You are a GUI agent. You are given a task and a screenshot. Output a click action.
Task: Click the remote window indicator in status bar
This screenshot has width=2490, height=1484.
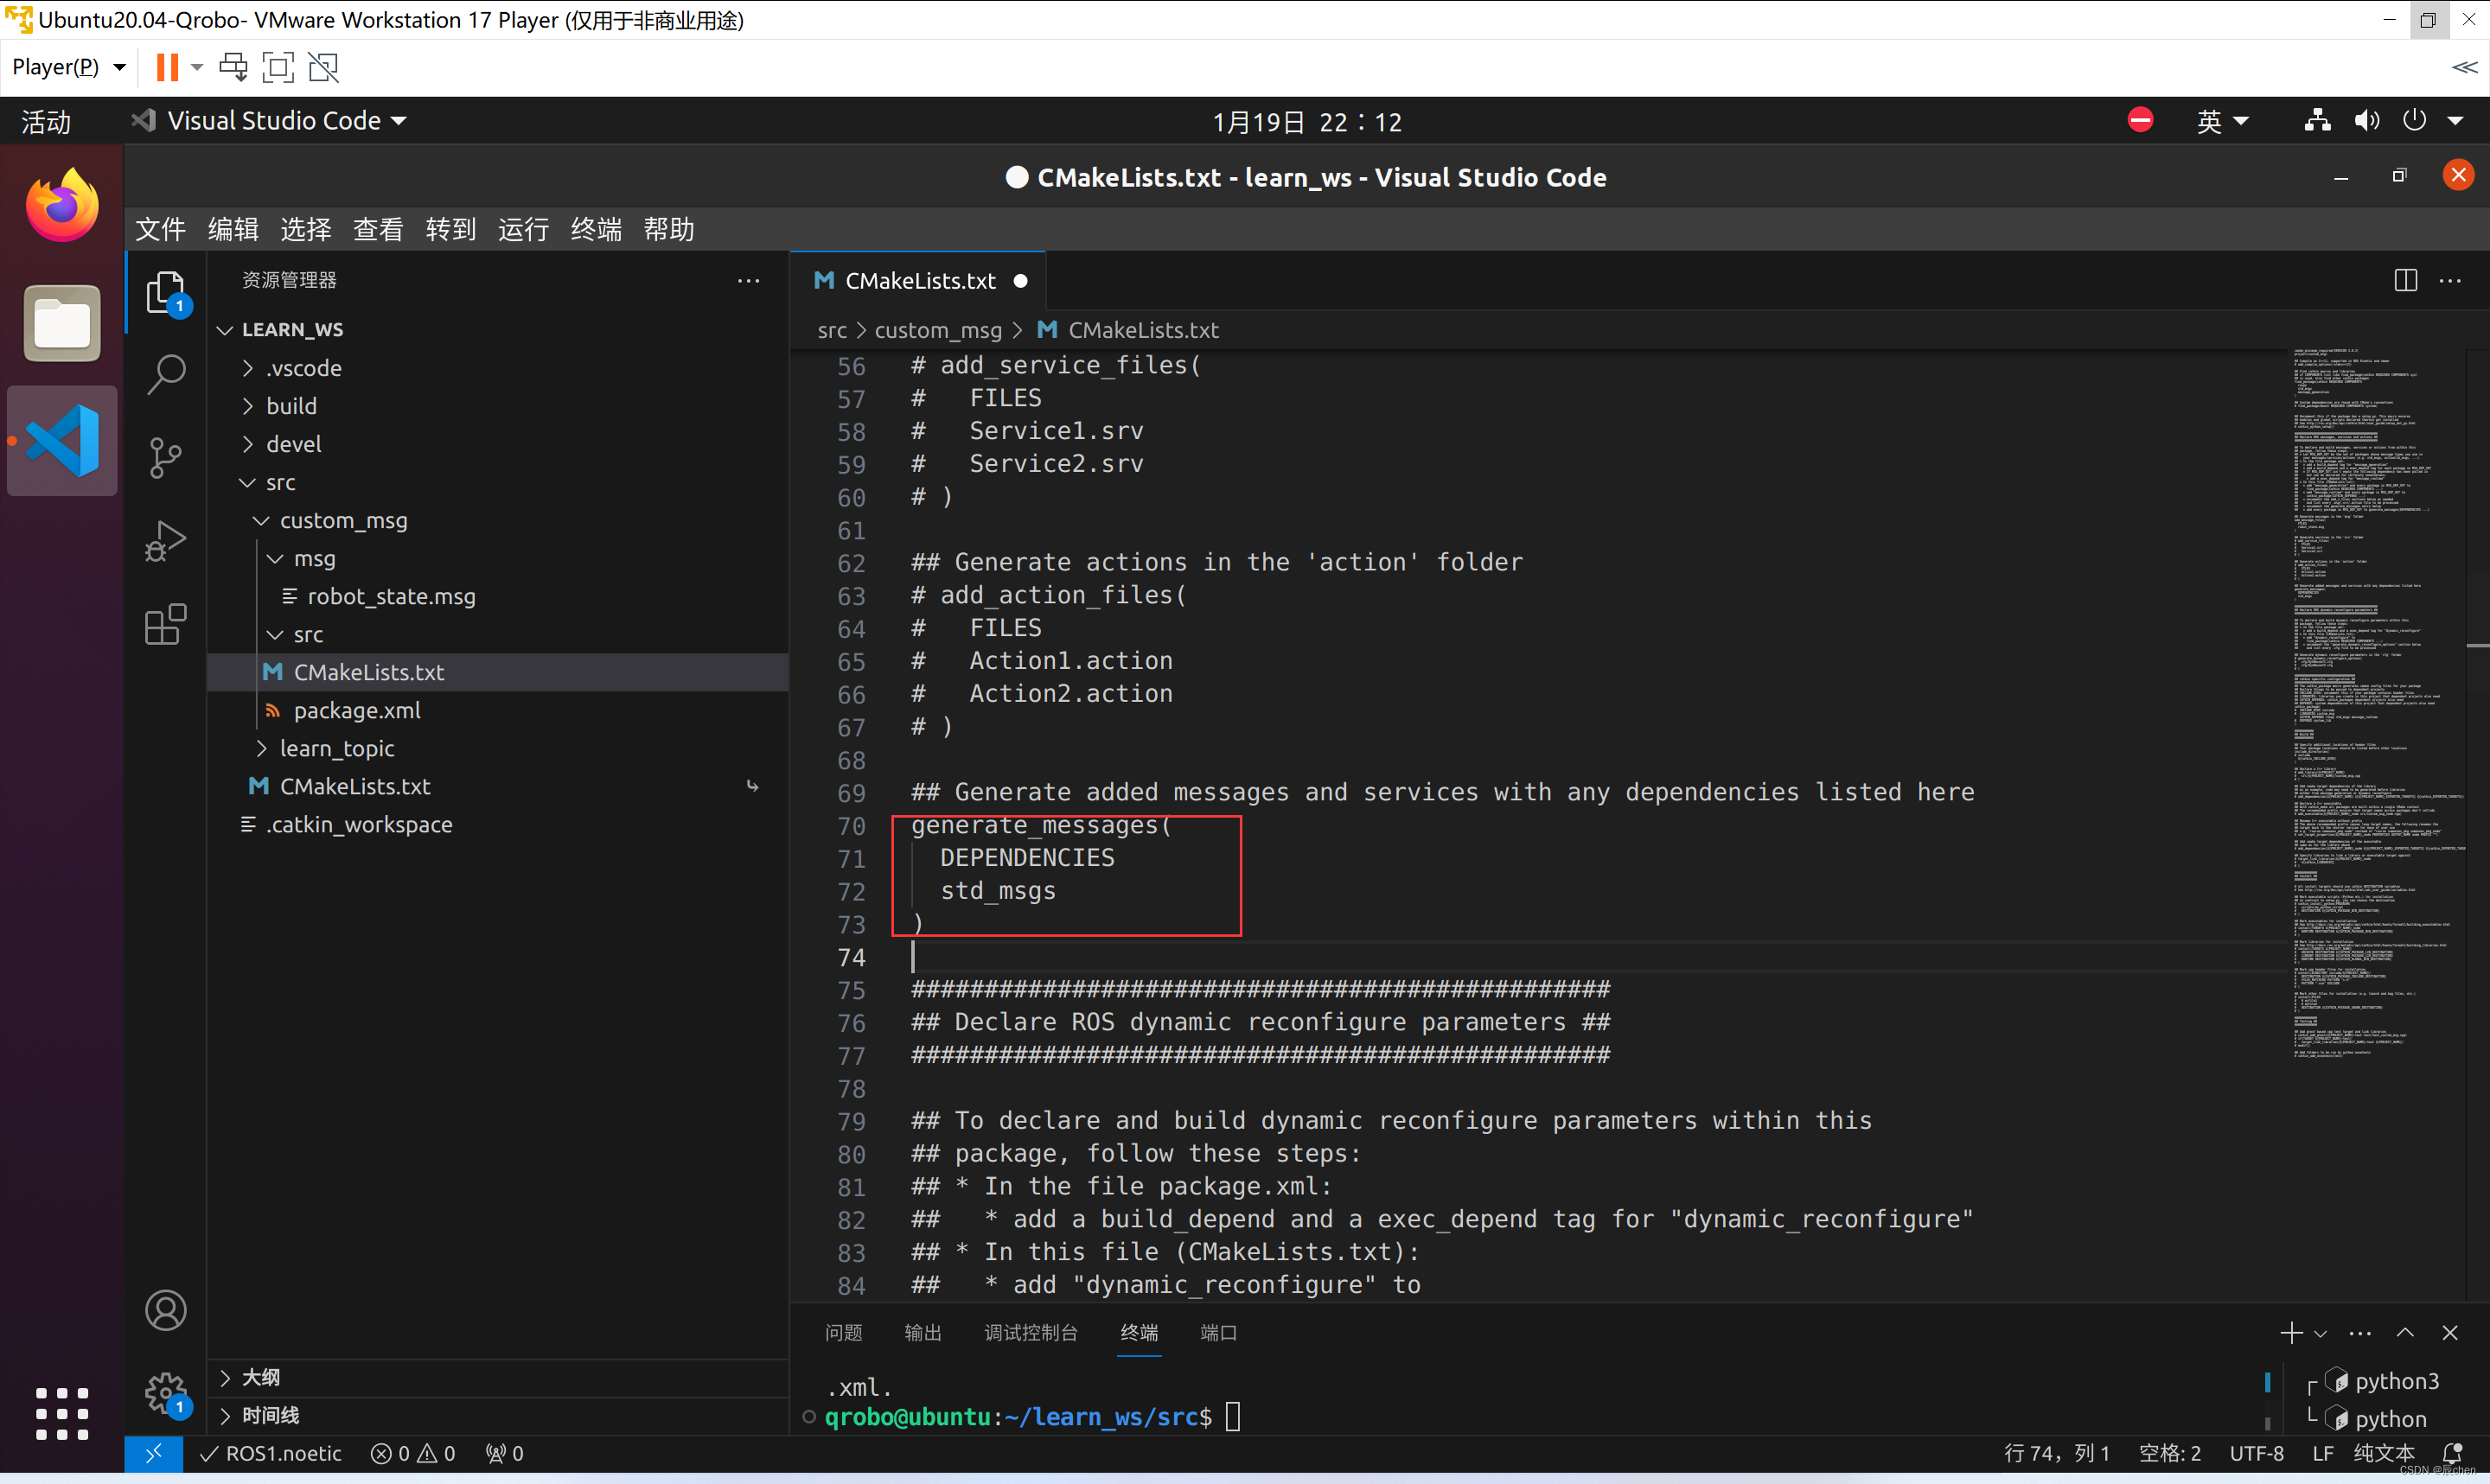click(154, 1453)
